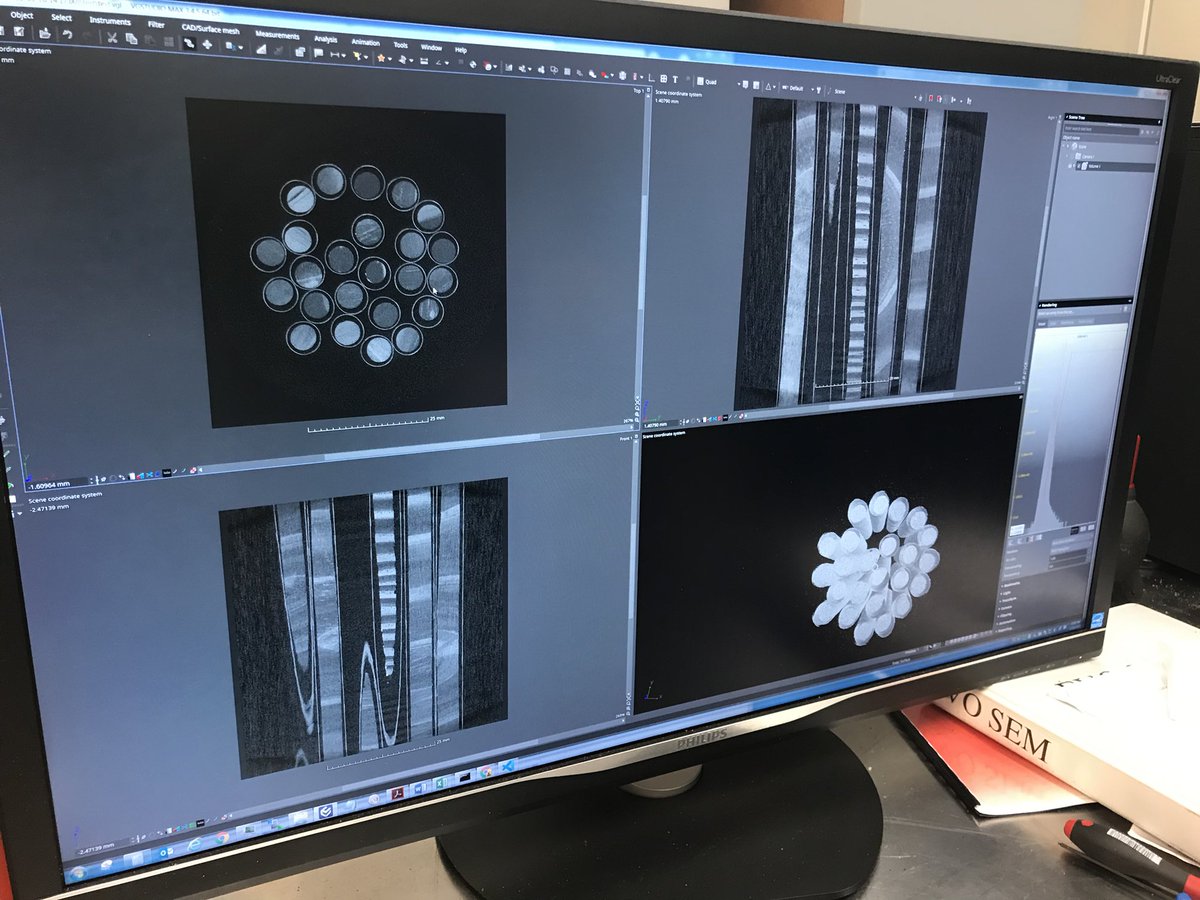The height and width of the screenshot is (900, 1200).
Task: Select Volume 1 in Scene Tree
Action: pos(1115,166)
